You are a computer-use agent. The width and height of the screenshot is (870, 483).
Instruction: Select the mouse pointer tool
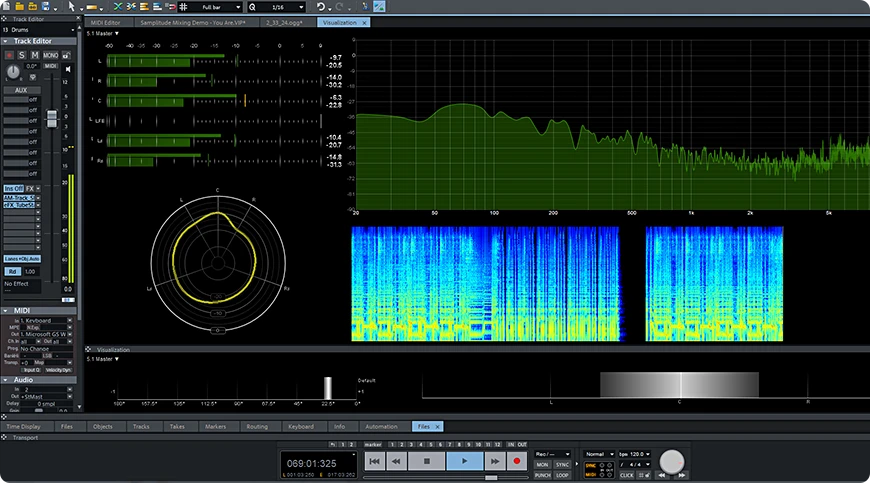(x=73, y=7)
